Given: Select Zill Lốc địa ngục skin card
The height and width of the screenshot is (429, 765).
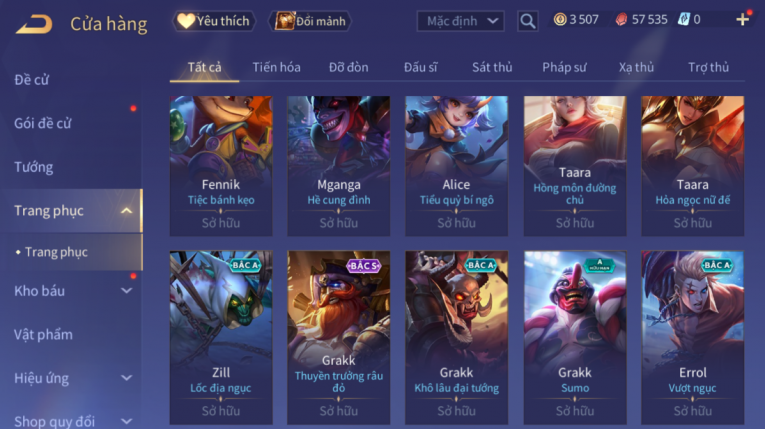Looking at the screenshot, I should [x=221, y=337].
